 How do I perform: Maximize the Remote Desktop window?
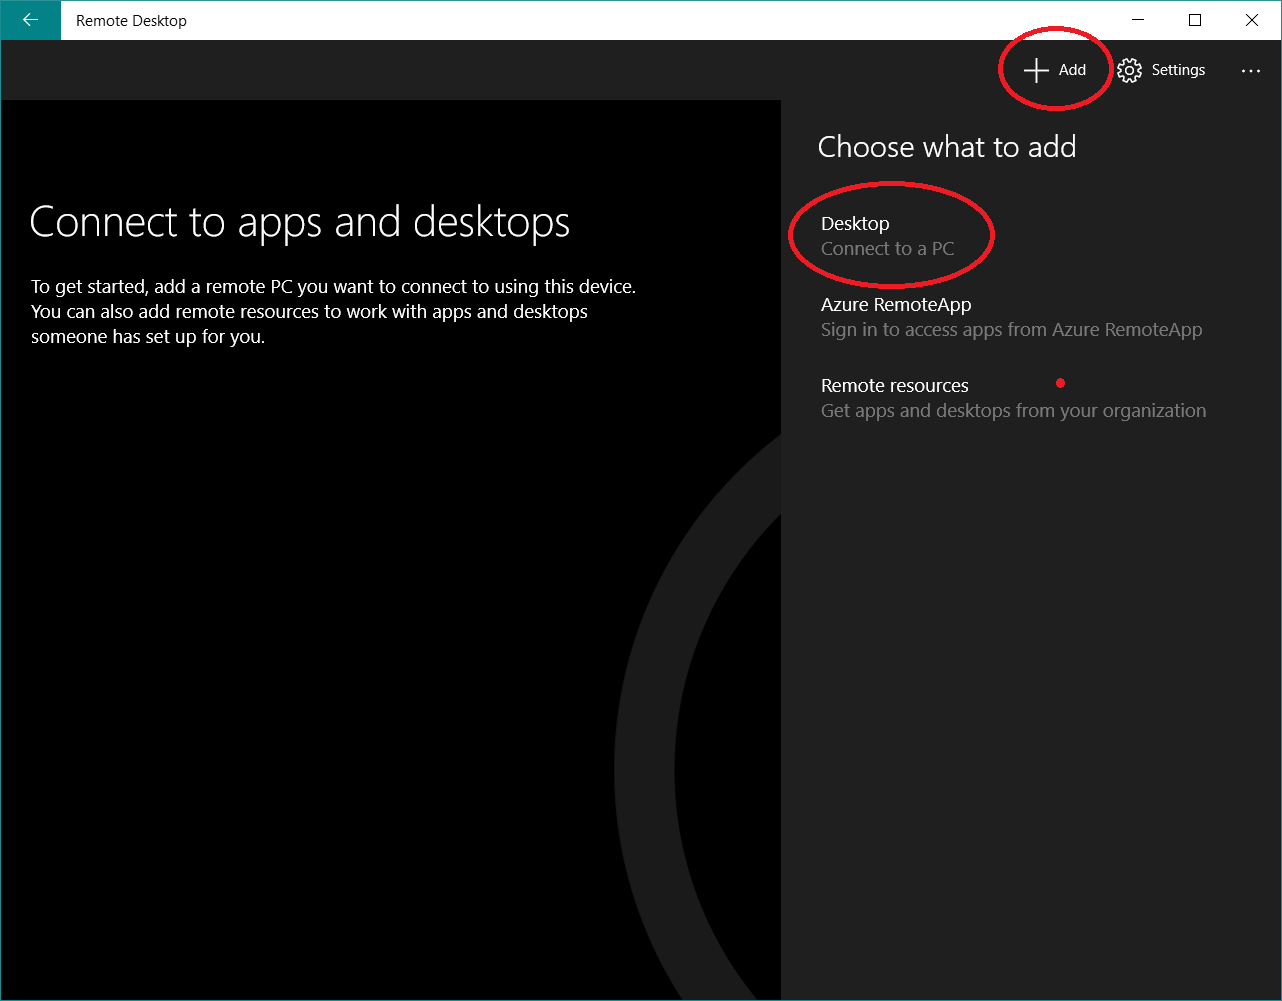point(1195,20)
